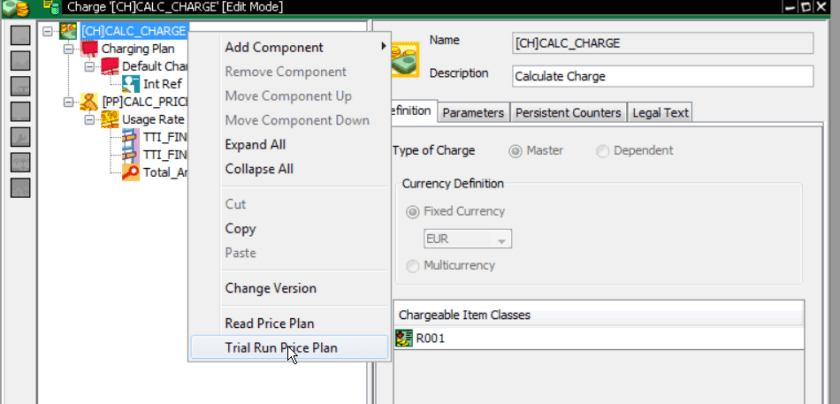Viewport: 840px width, 404px height.
Task: Select the 'Total_Ar' tree label
Action: [x=165, y=173]
